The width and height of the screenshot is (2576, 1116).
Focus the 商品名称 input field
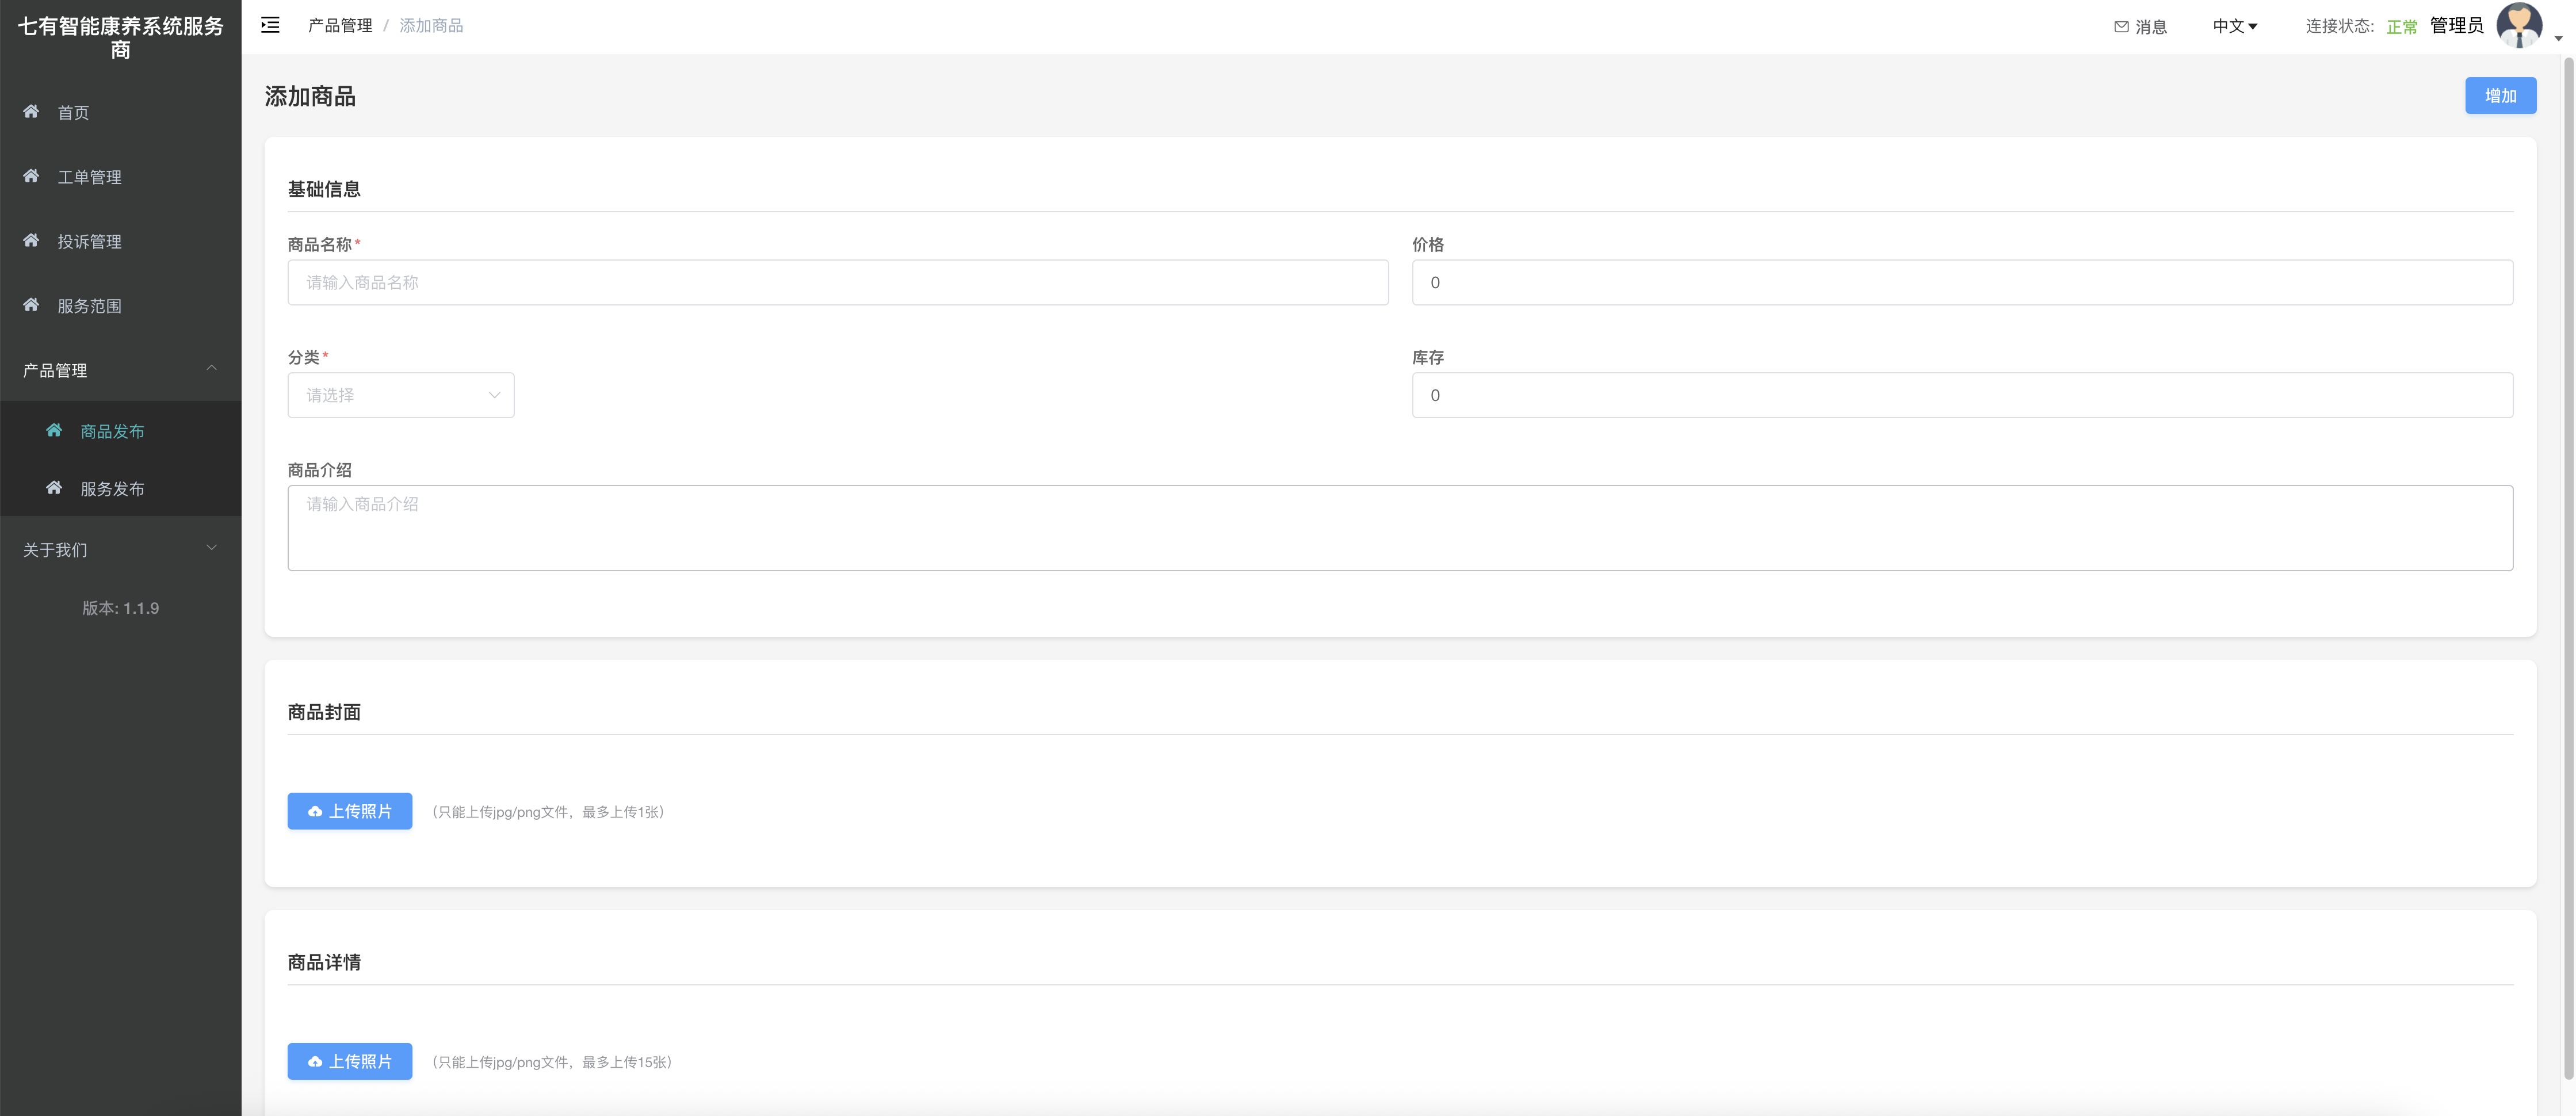coord(838,282)
